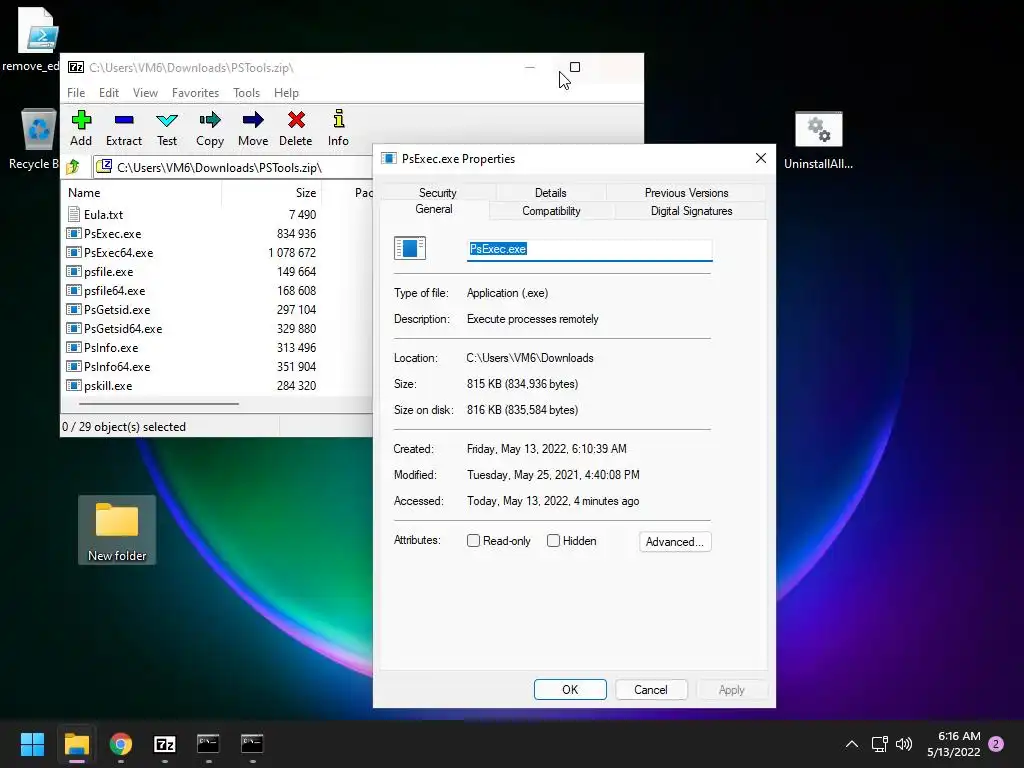Open the Edit menu in 7-Zip
The width and height of the screenshot is (1024, 768).
[x=108, y=93]
